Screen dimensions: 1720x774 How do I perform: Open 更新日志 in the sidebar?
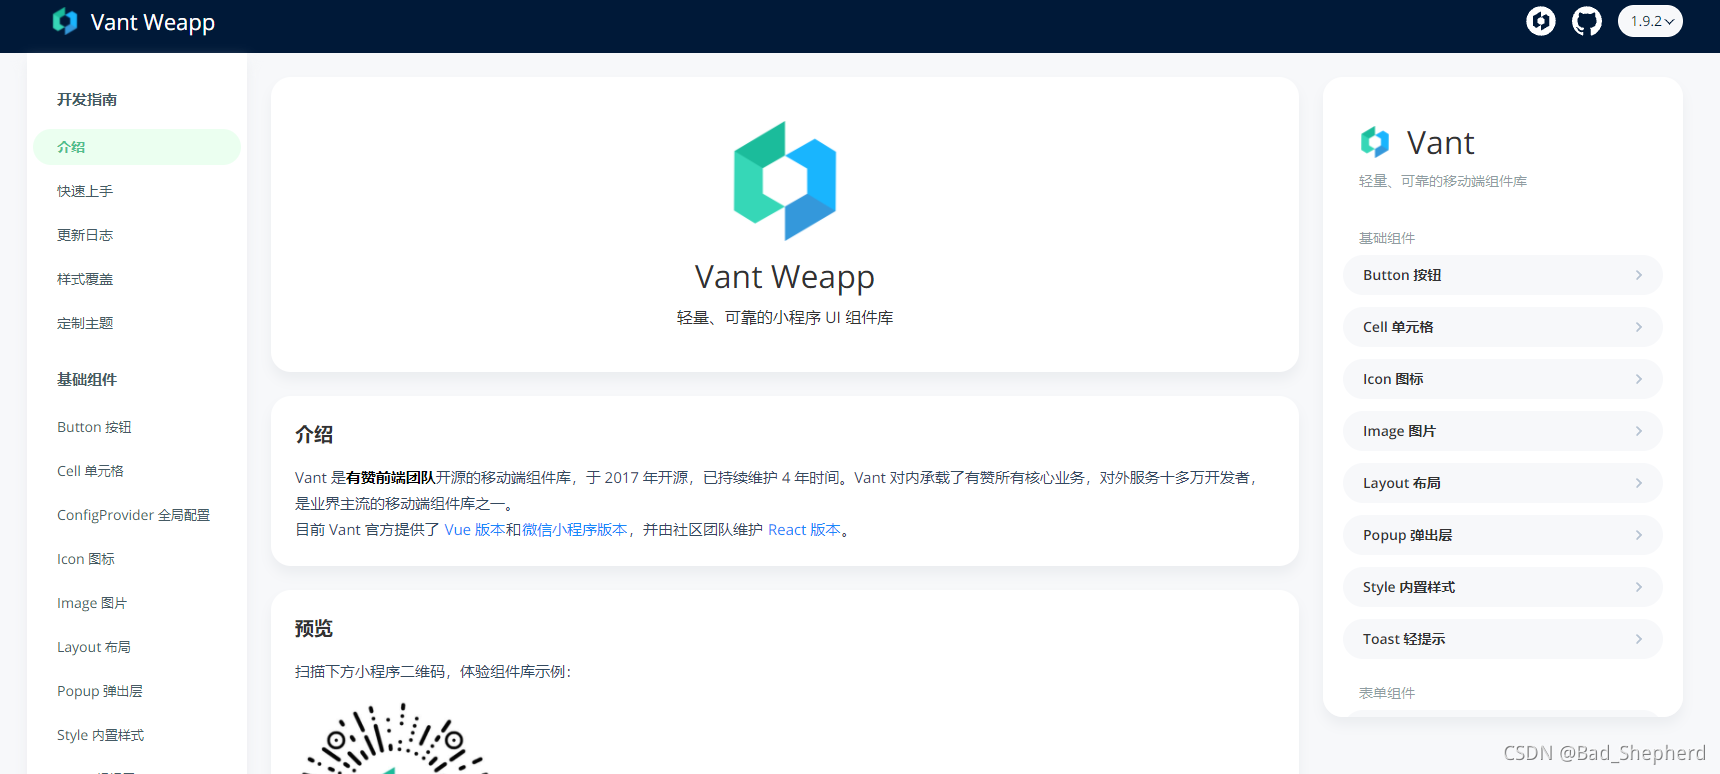click(85, 235)
